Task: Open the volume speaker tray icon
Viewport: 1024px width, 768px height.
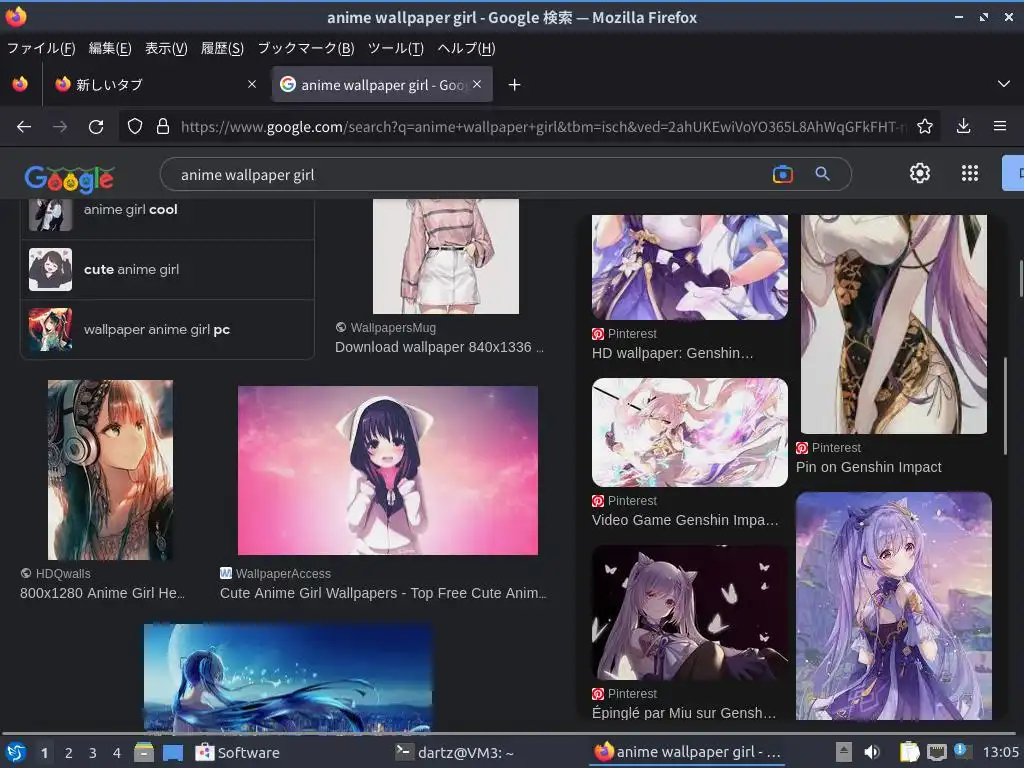Action: pos(872,752)
